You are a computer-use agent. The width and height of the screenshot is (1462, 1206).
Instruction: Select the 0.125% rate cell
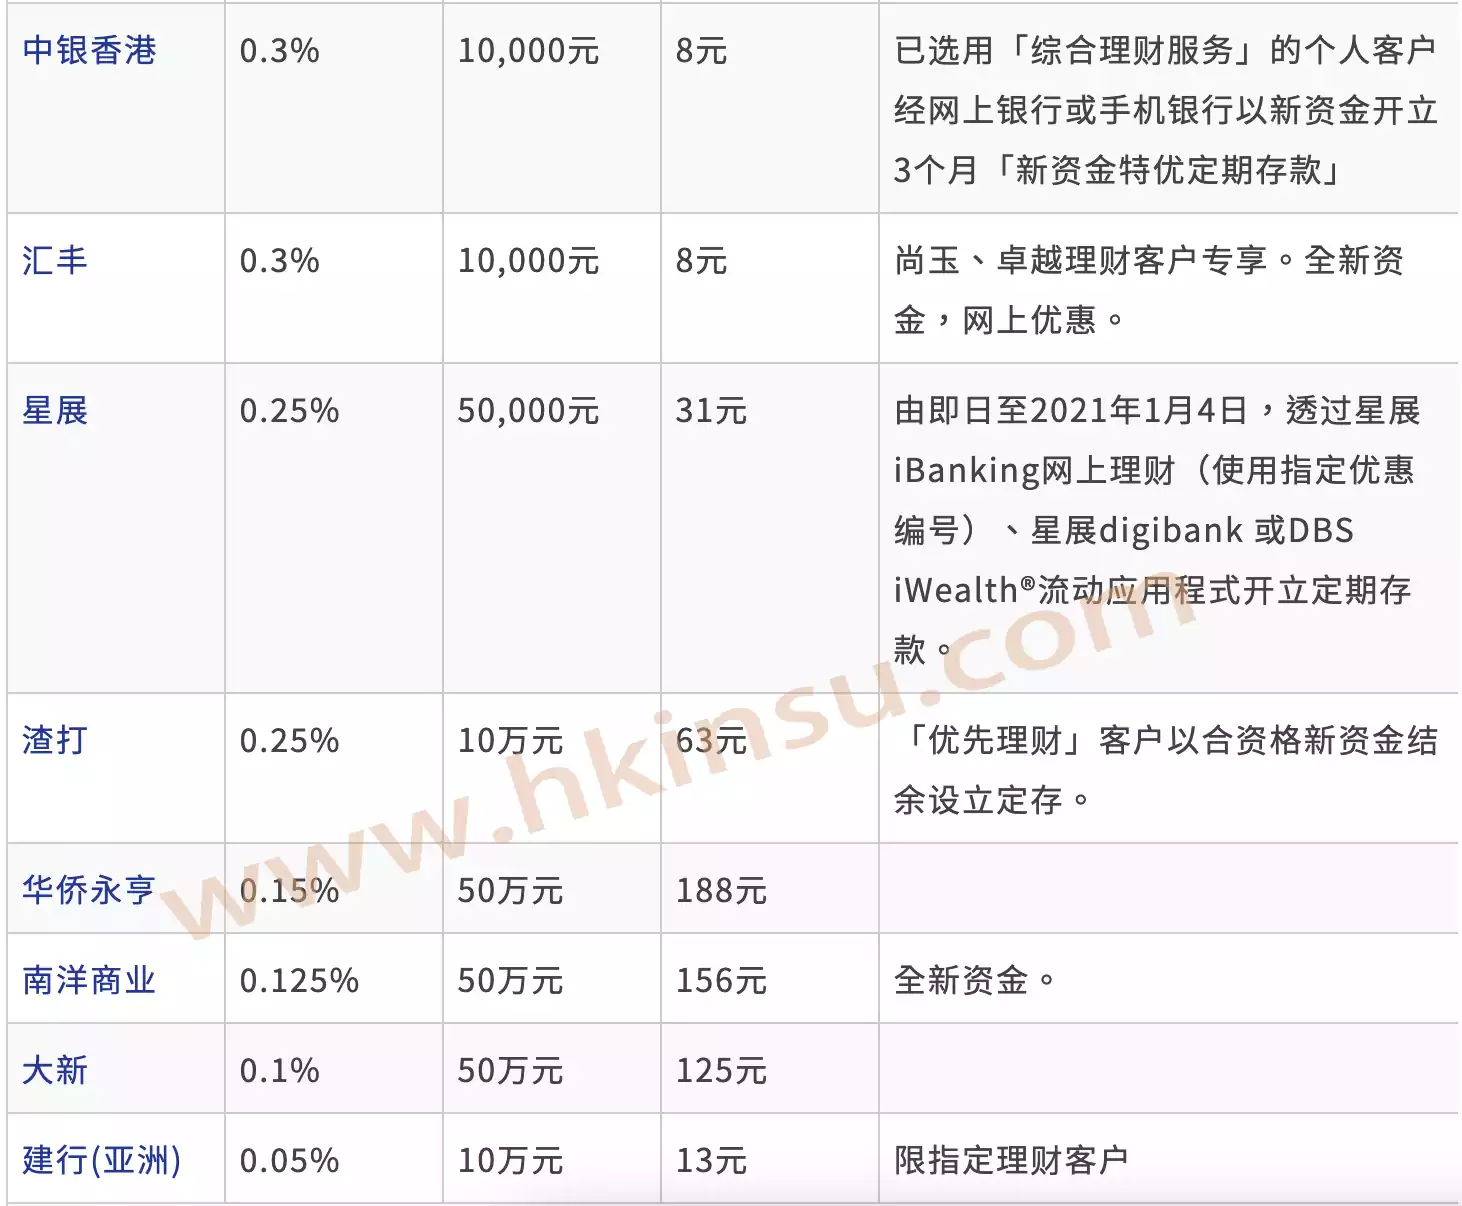pyautogui.click(x=299, y=980)
